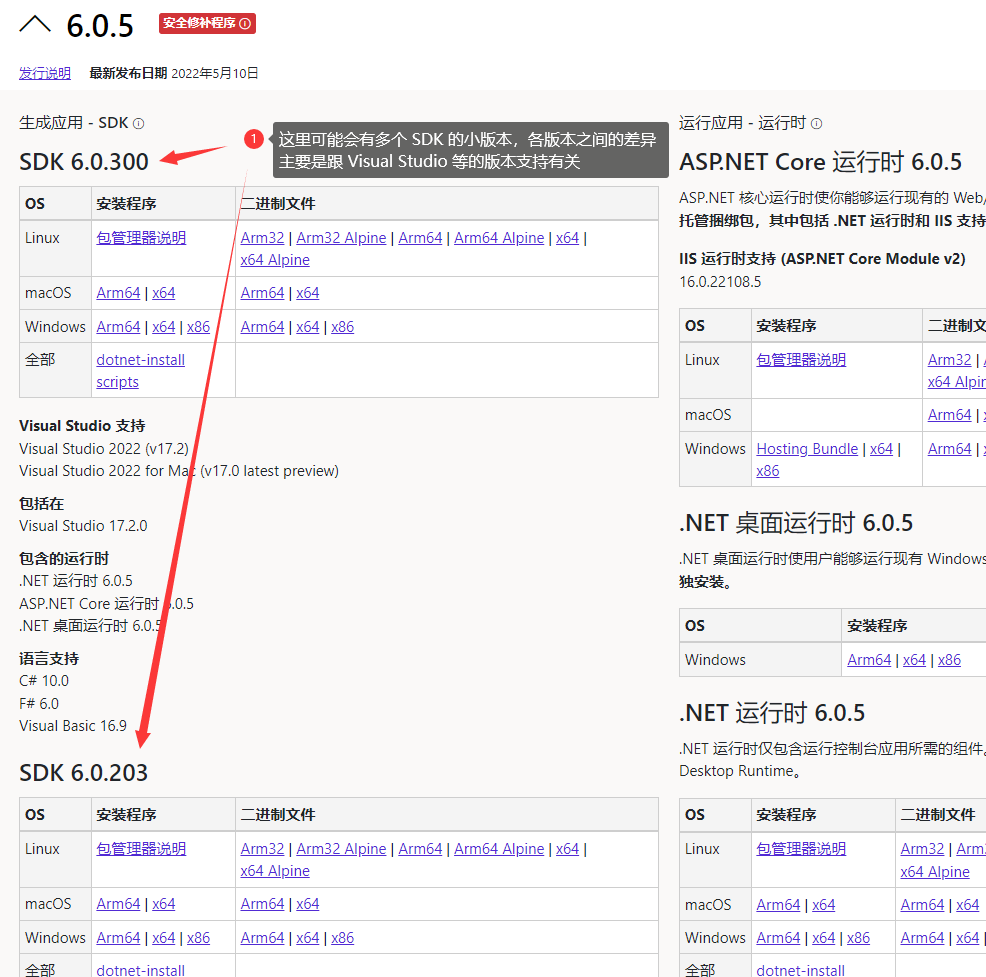Open 包管理器说明 for Linux in SDK 6.0.300
Image resolution: width=986 pixels, height=977 pixels.
(x=141, y=238)
